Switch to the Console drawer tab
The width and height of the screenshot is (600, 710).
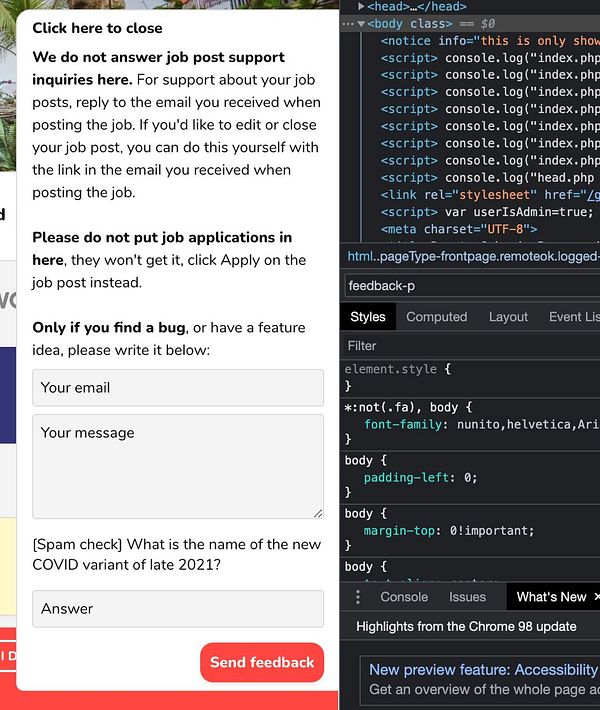pyautogui.click(x=404, y=597)
